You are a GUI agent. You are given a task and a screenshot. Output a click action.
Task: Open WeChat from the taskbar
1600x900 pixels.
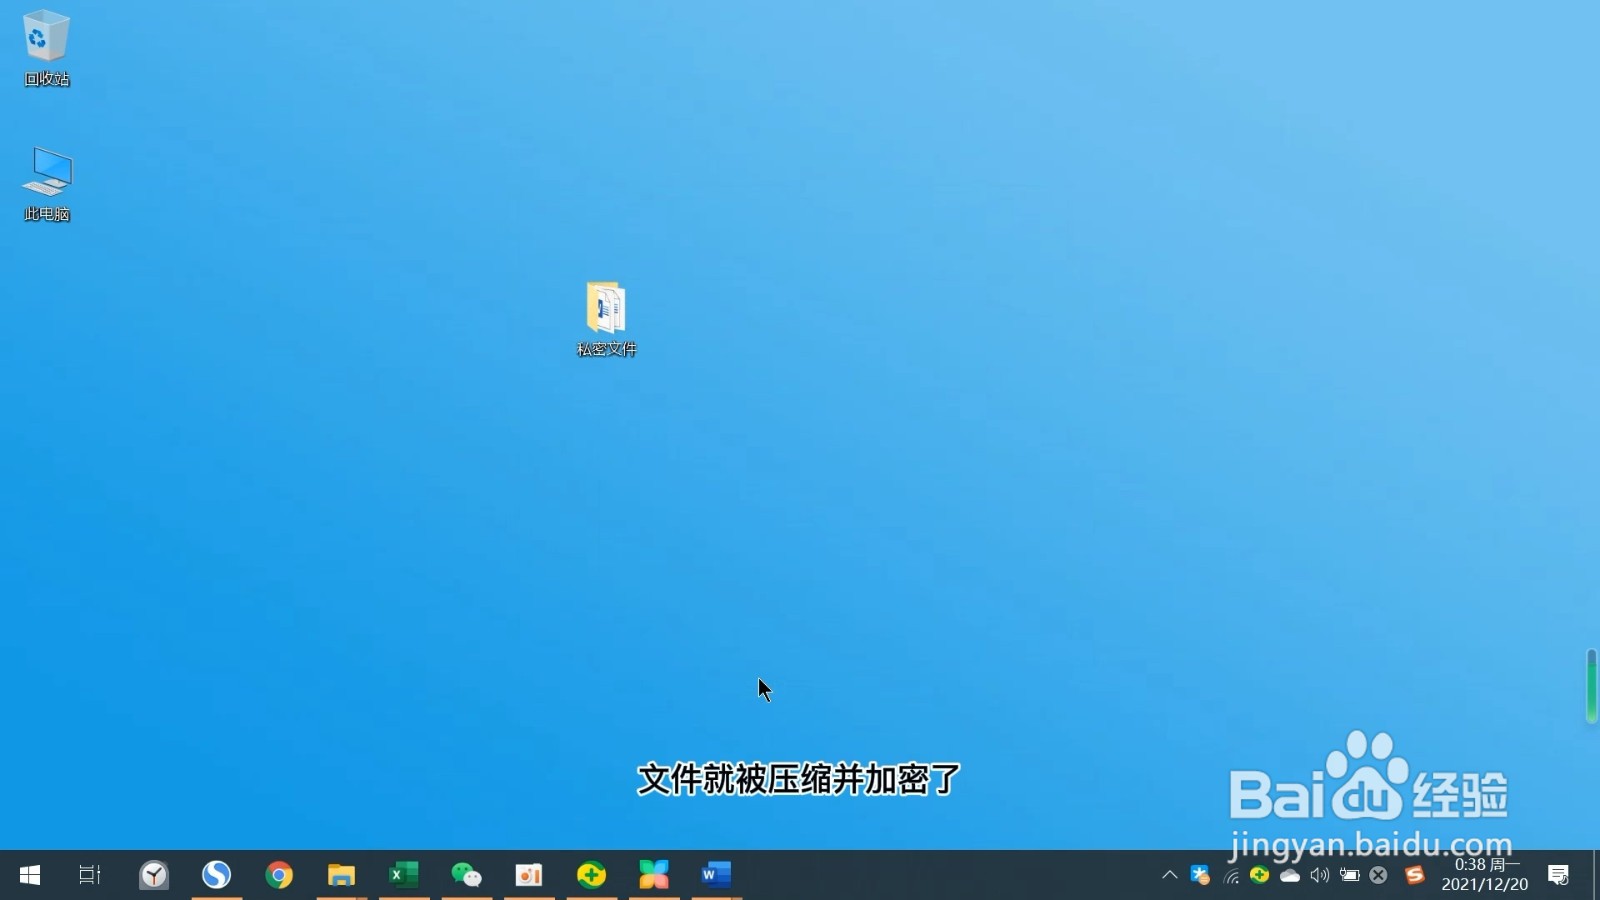[466, 875]
